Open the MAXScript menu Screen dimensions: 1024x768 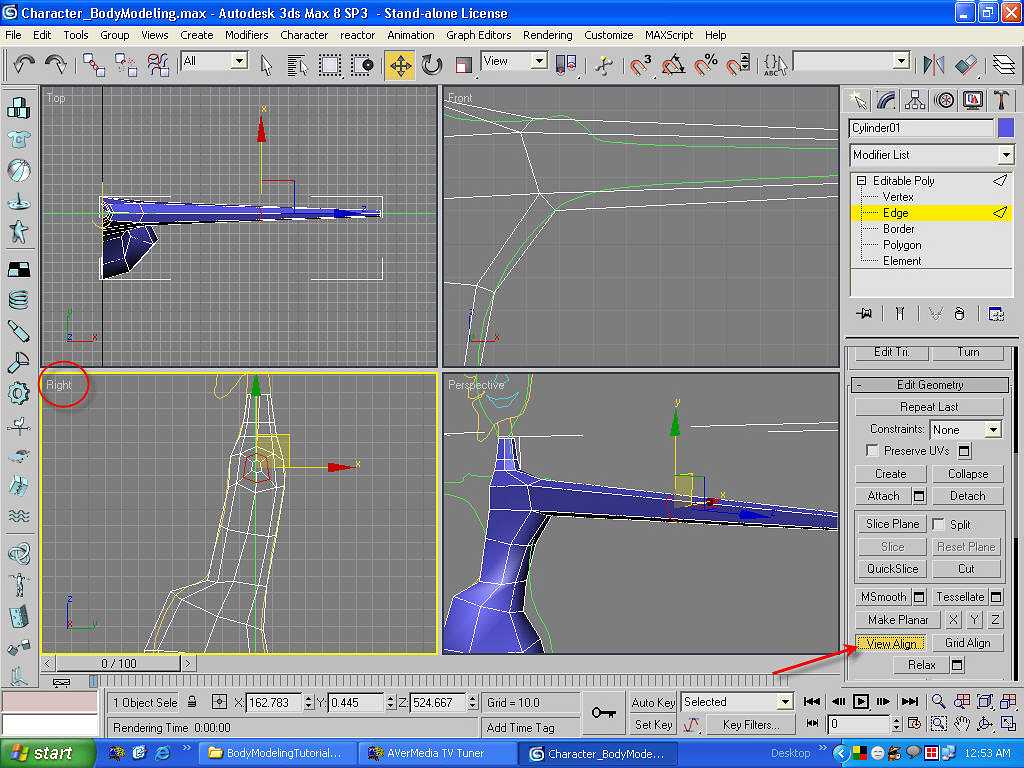[668, 35]
